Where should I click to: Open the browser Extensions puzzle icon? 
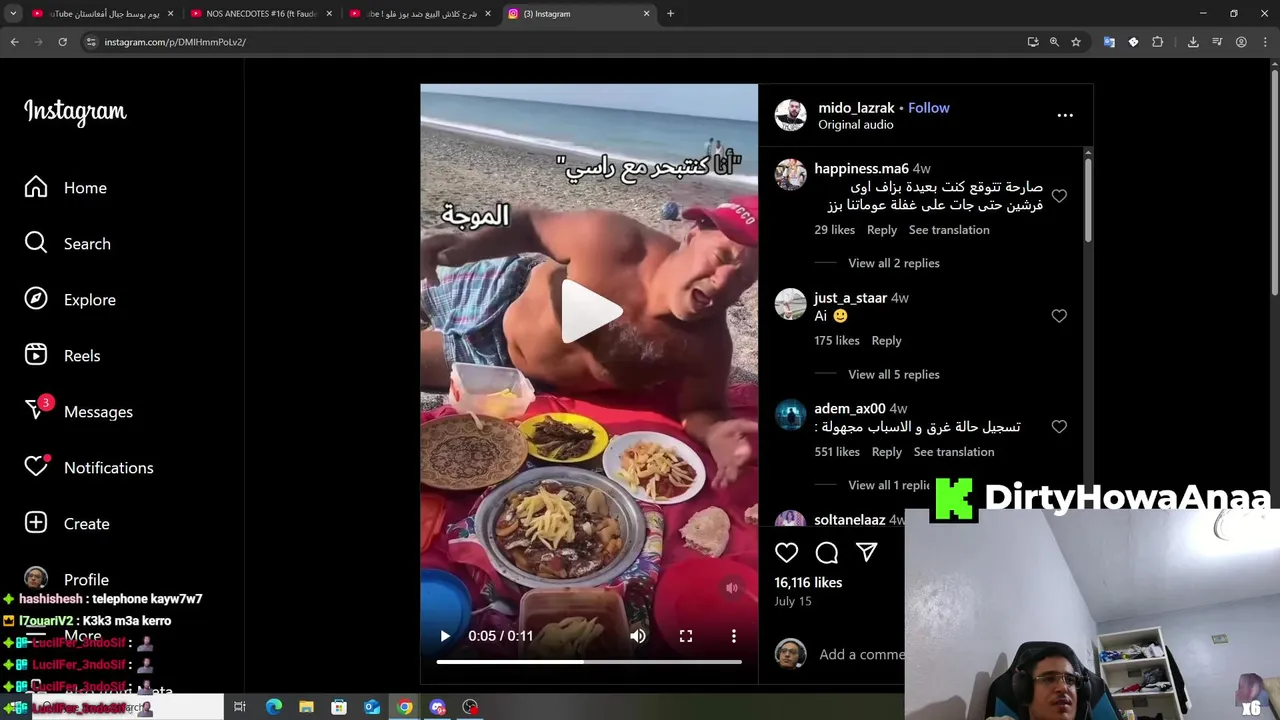[1157, 42]
